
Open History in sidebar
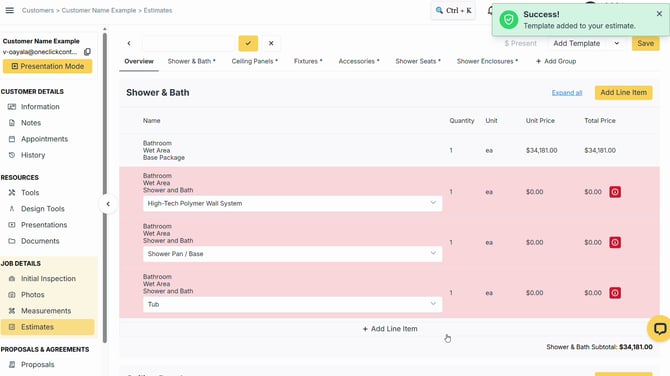(33, 155)
